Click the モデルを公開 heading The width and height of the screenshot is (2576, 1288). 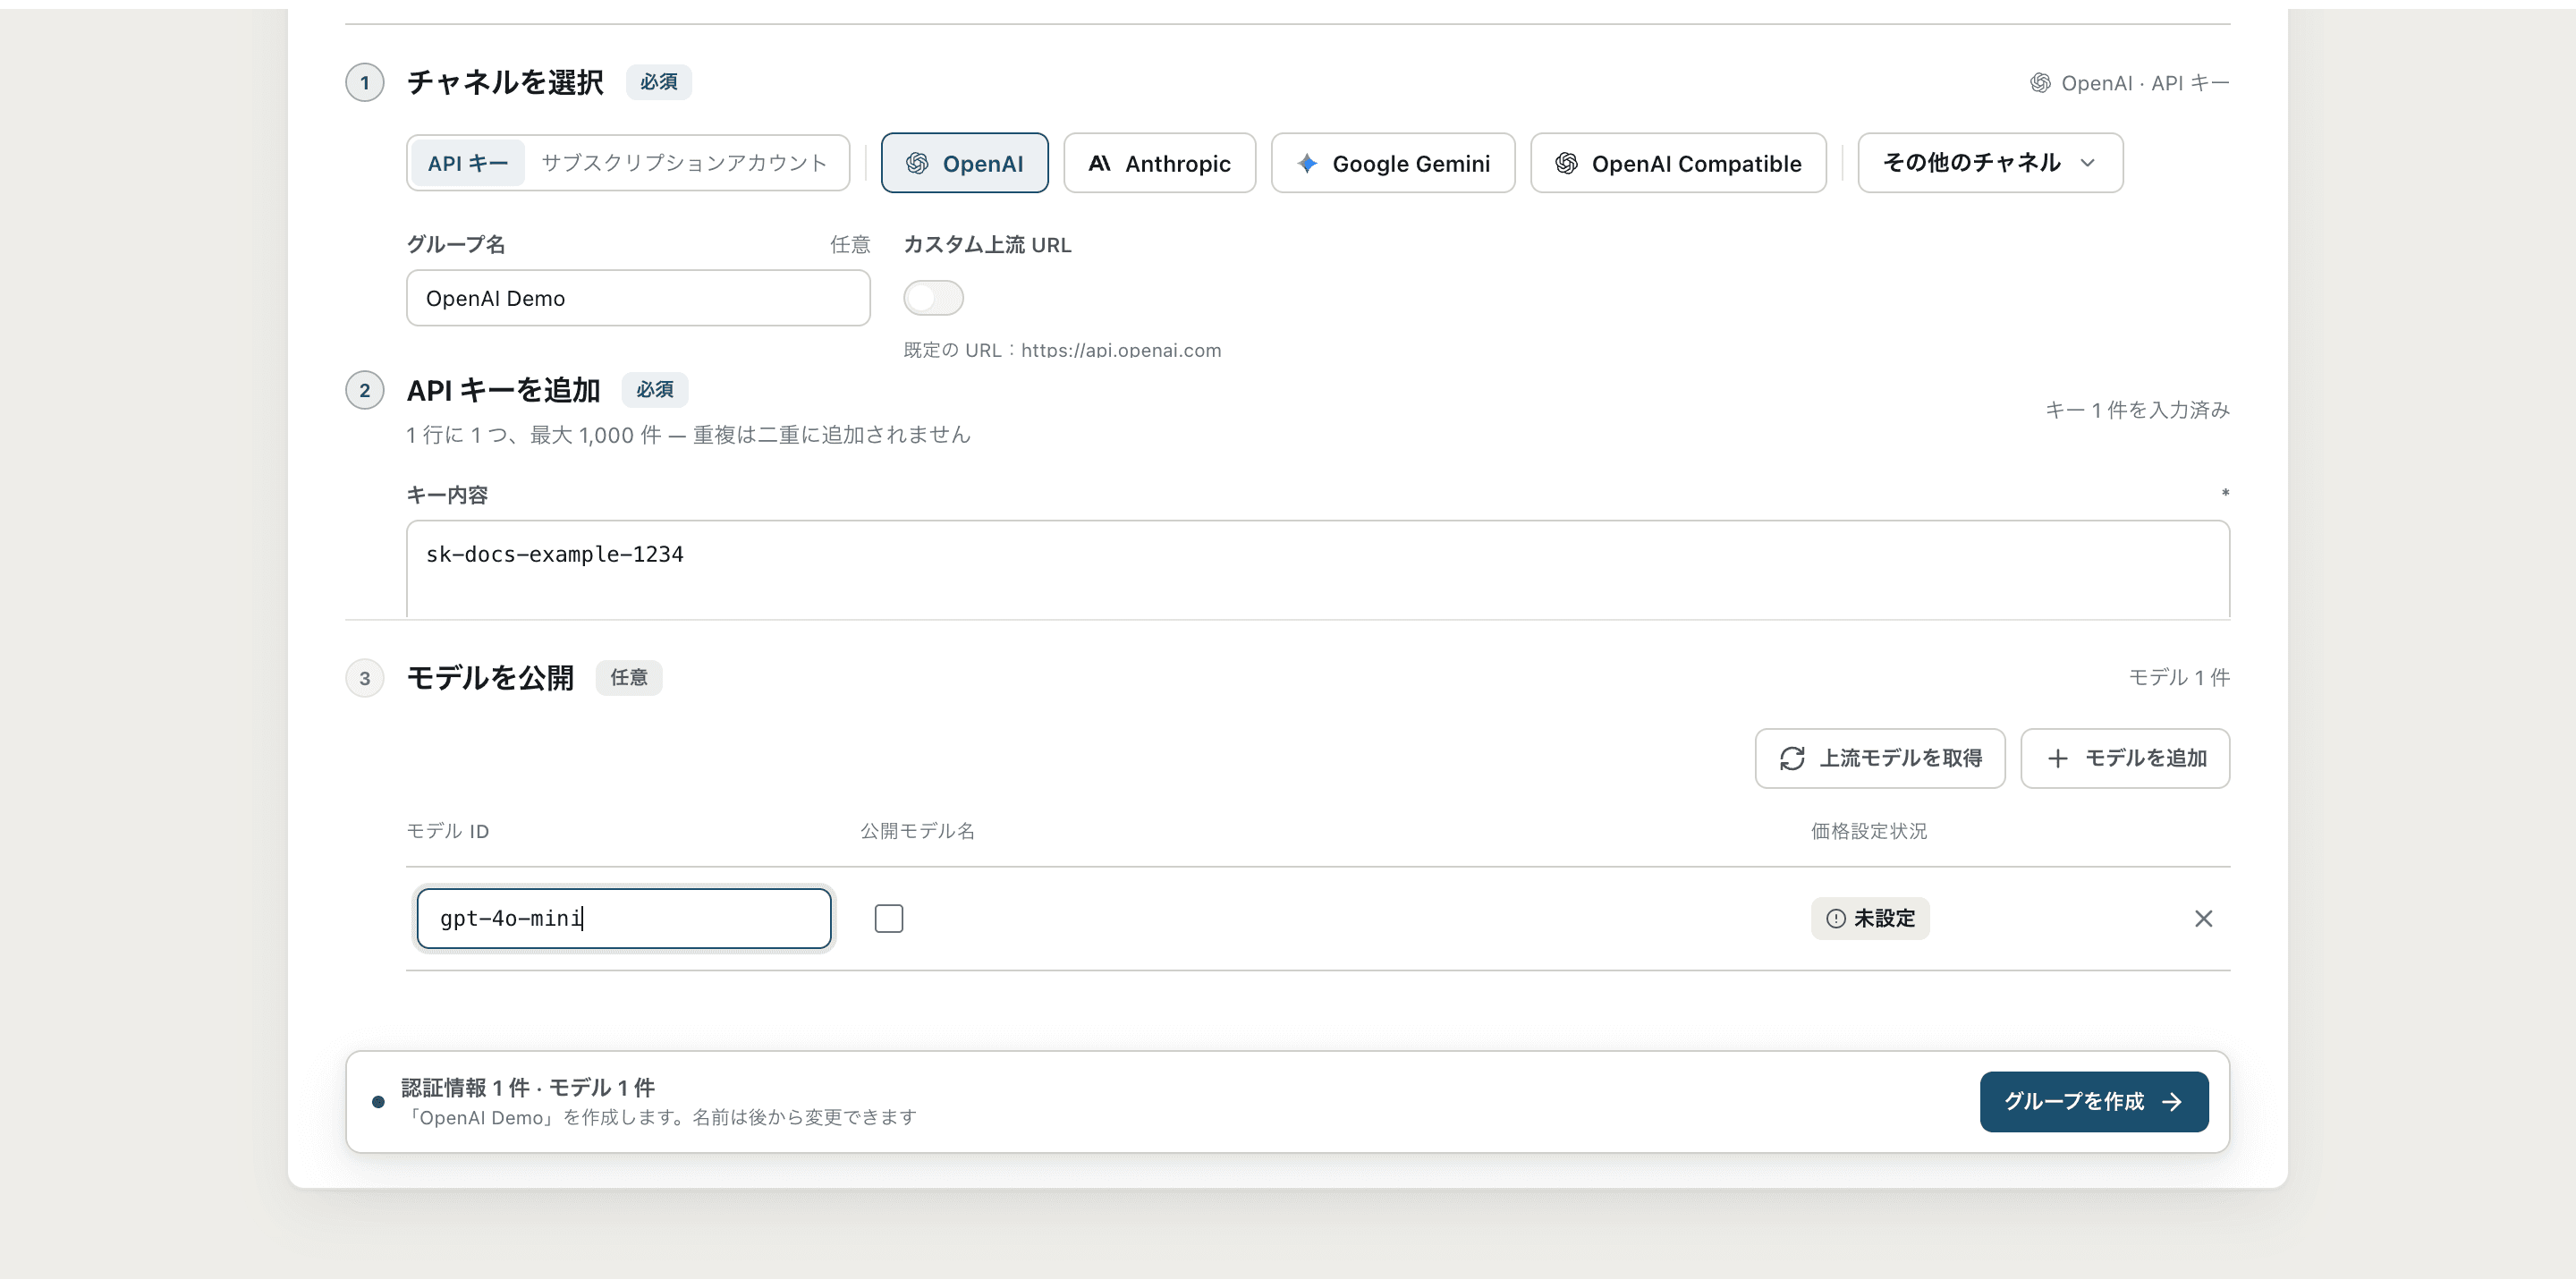490,678
